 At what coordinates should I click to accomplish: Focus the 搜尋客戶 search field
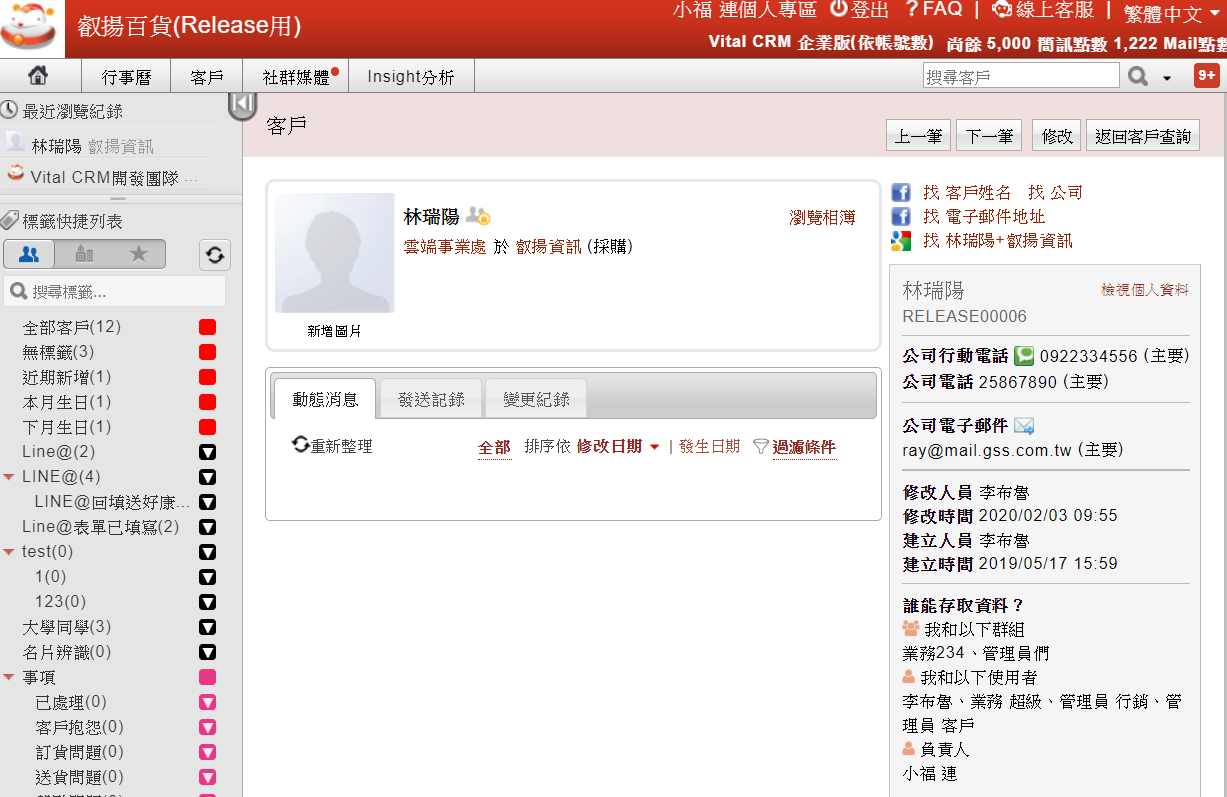(x=1021, y=76)
